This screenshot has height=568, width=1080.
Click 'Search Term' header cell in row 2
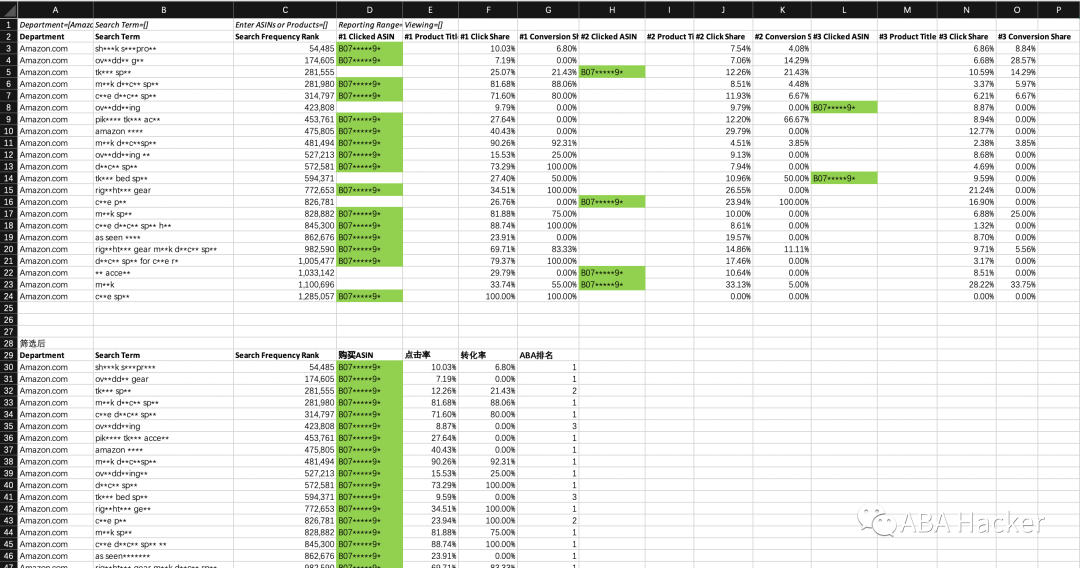163,36
